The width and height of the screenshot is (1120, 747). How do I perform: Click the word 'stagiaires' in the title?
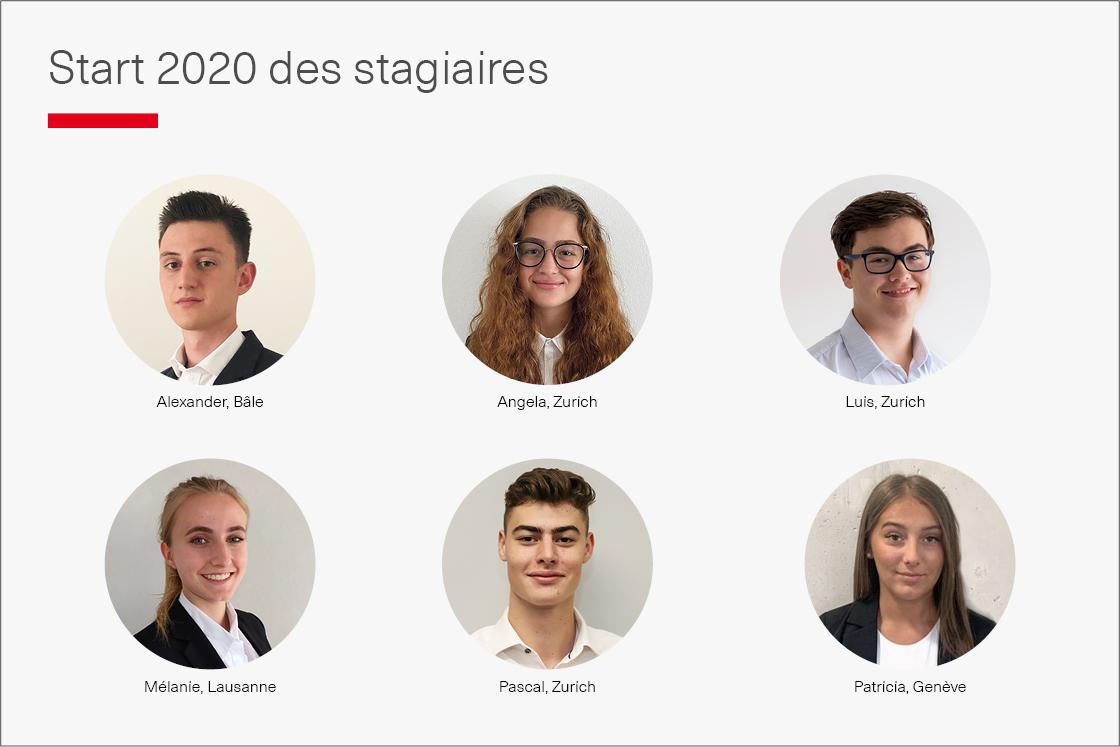[x=451, y=71]
